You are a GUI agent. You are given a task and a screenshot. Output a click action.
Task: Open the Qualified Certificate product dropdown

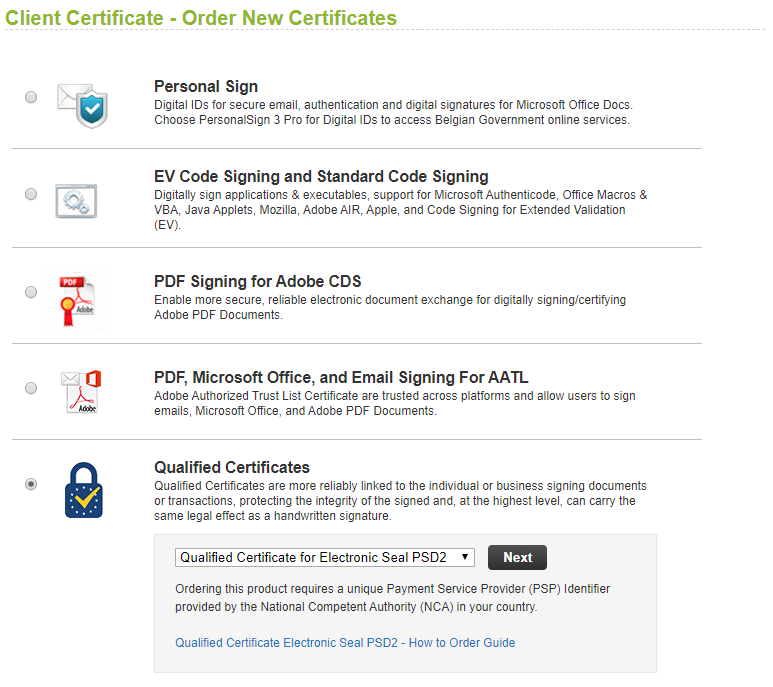click(324, 558)
